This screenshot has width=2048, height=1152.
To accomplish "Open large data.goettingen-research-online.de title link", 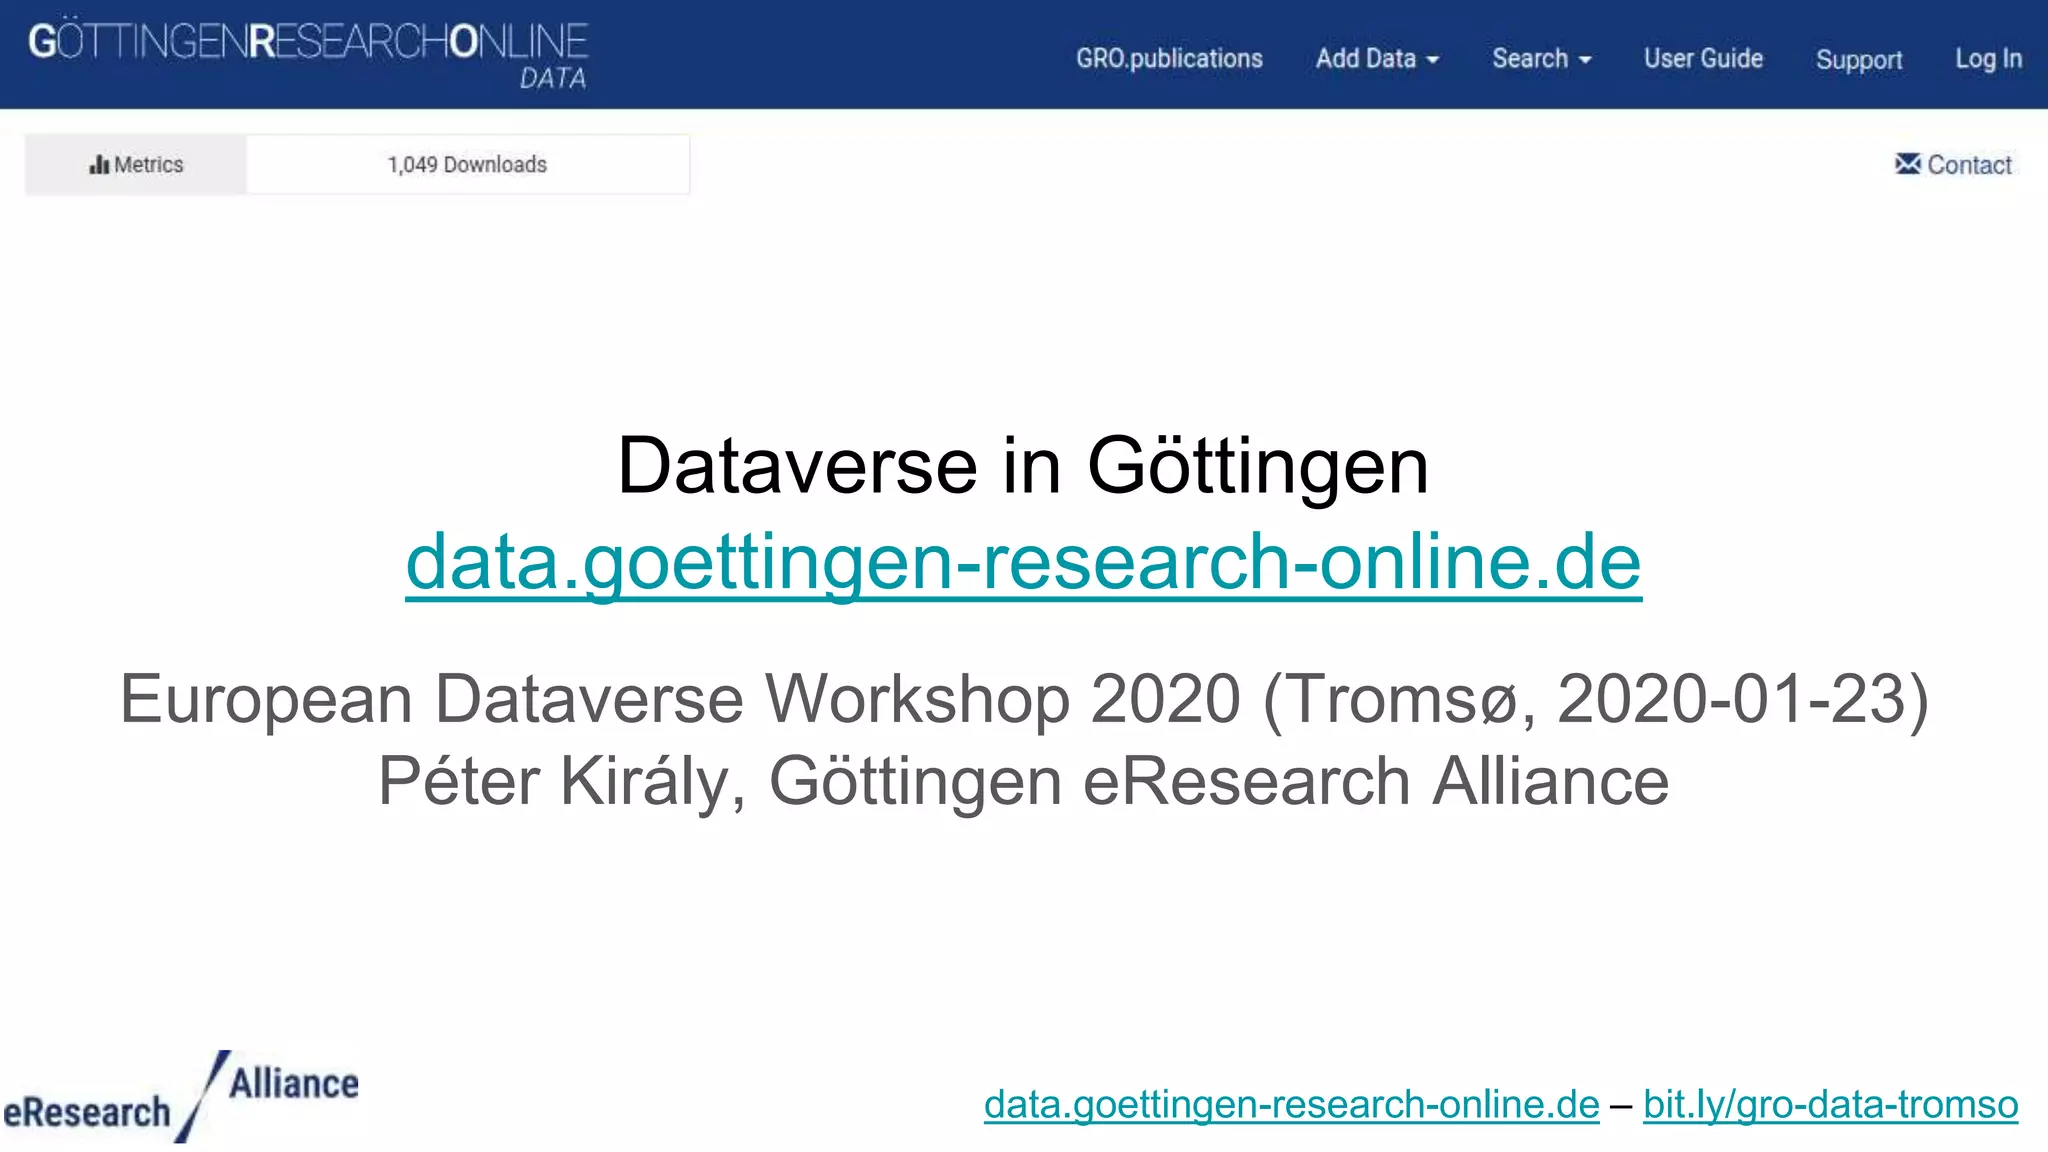I will point(1023,562).
